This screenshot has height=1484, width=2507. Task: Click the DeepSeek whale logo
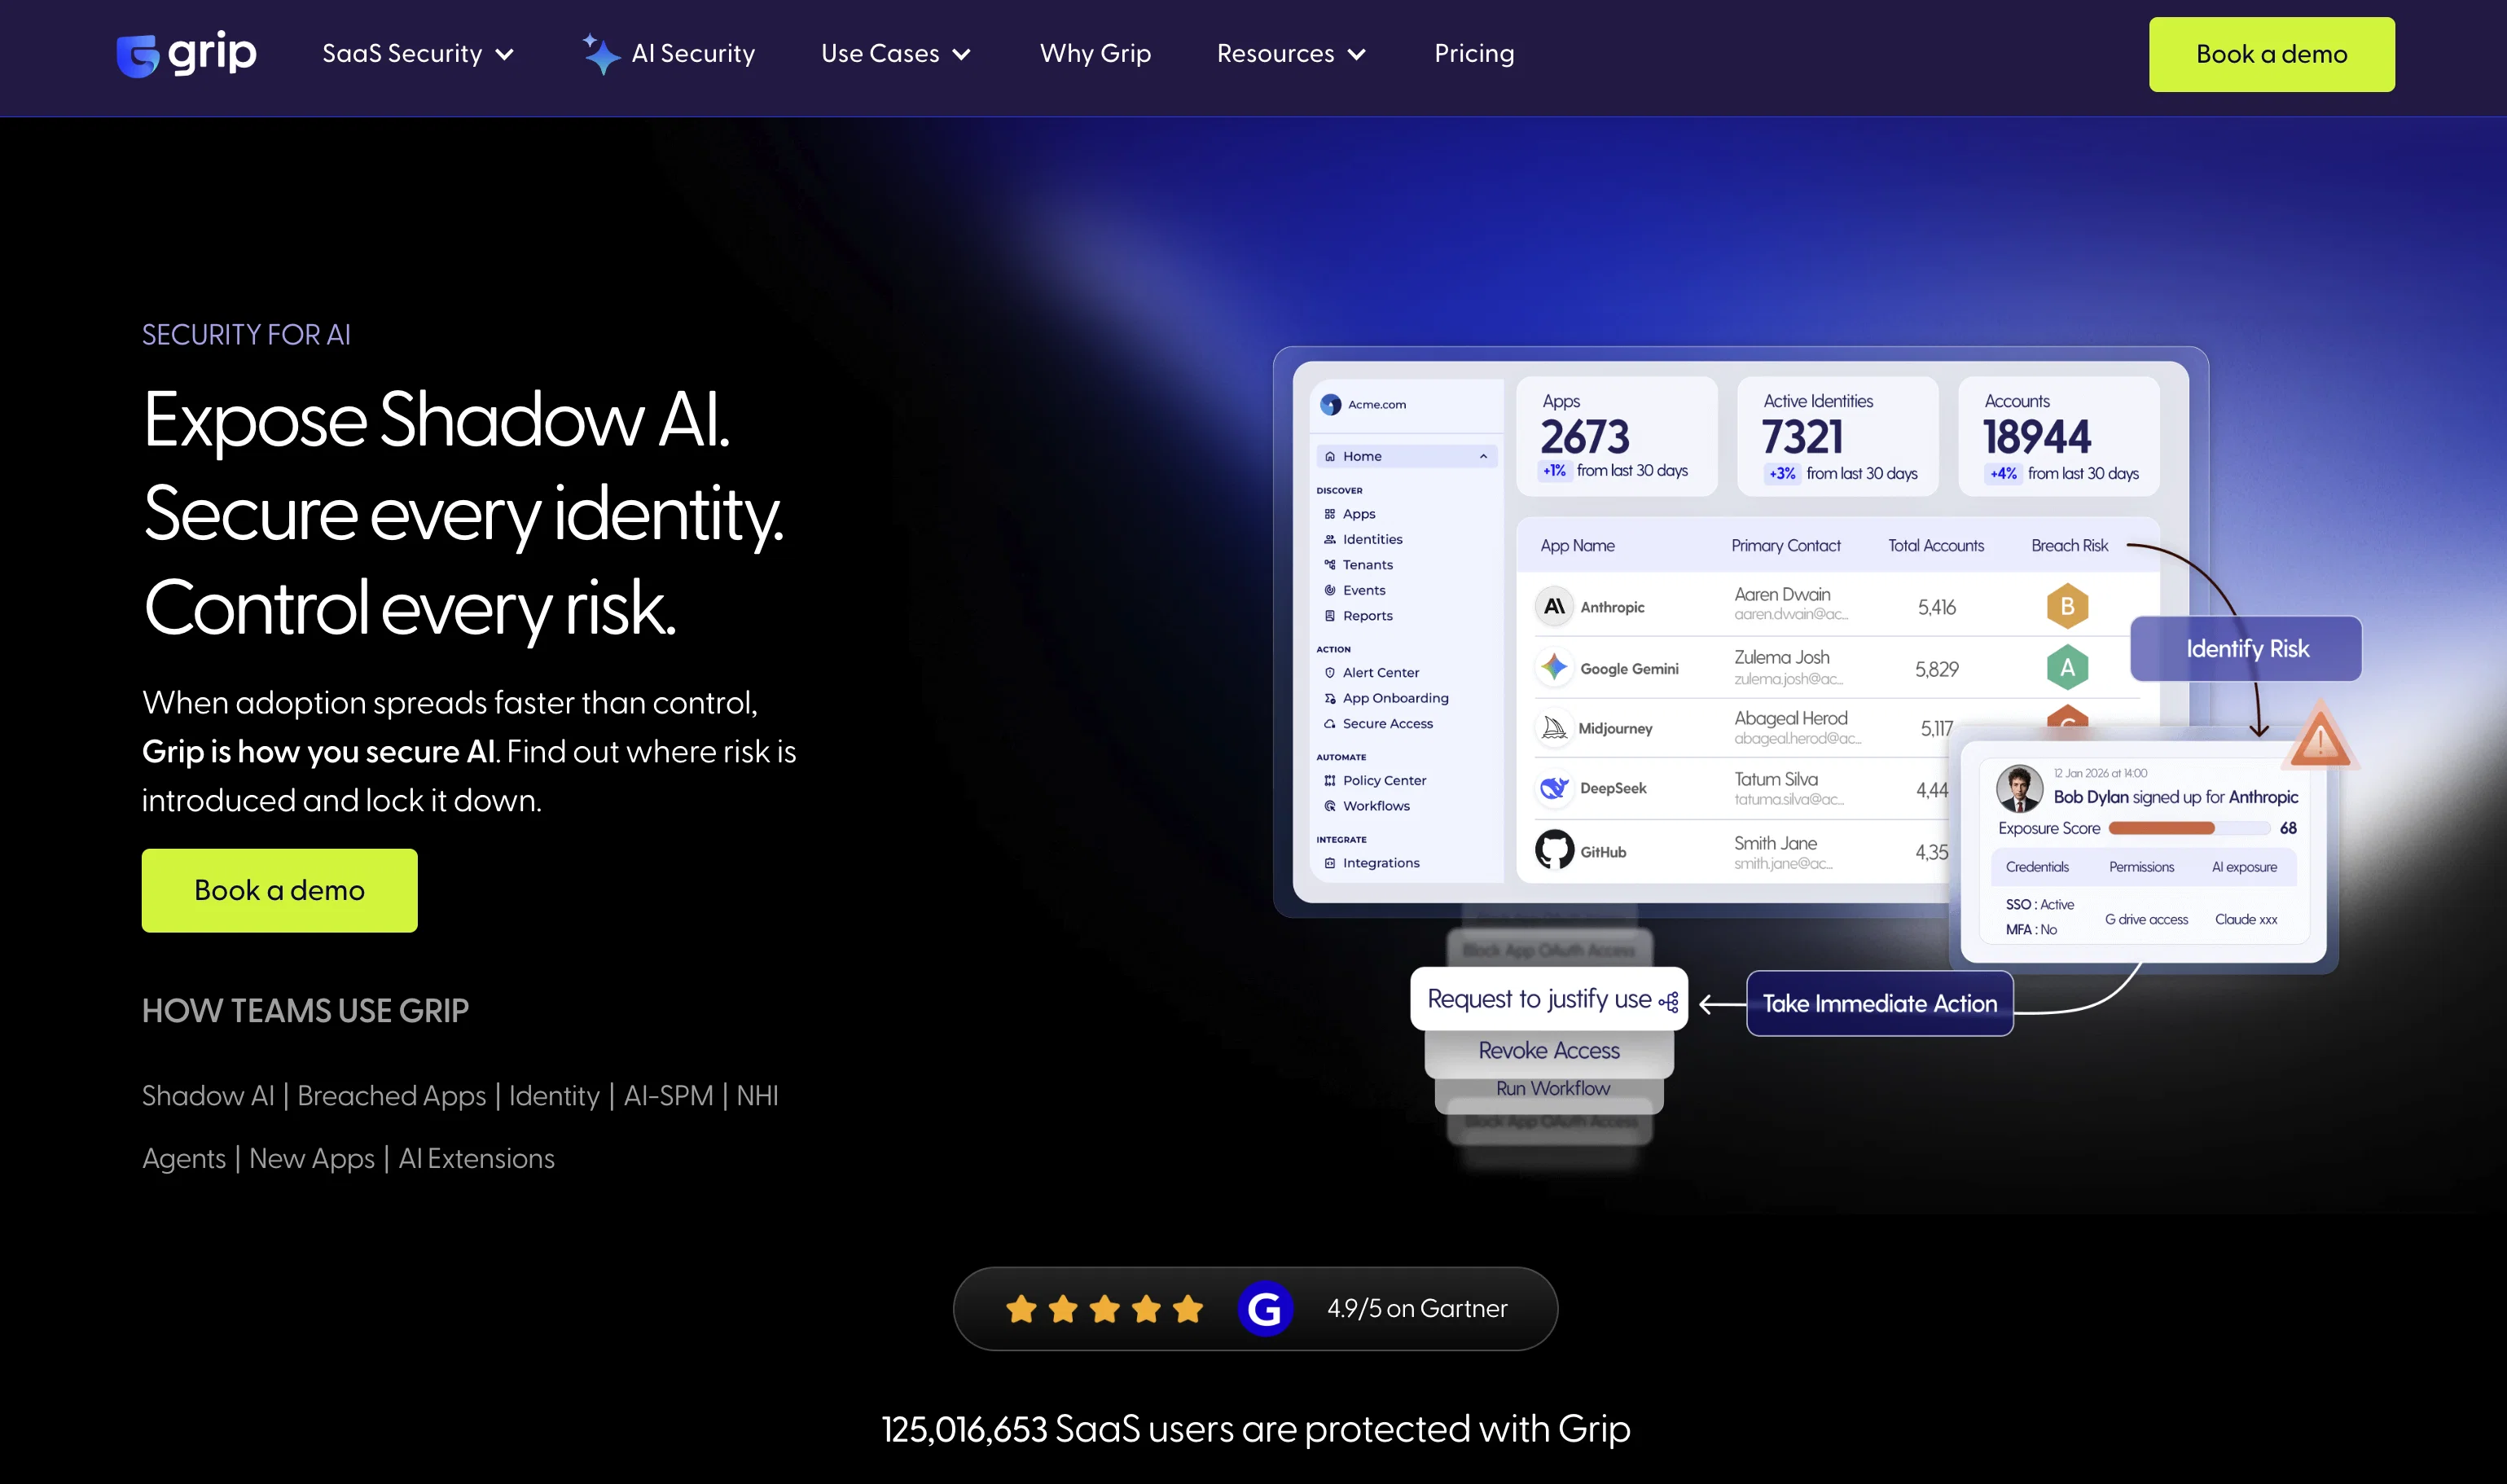click(1554, 788)
